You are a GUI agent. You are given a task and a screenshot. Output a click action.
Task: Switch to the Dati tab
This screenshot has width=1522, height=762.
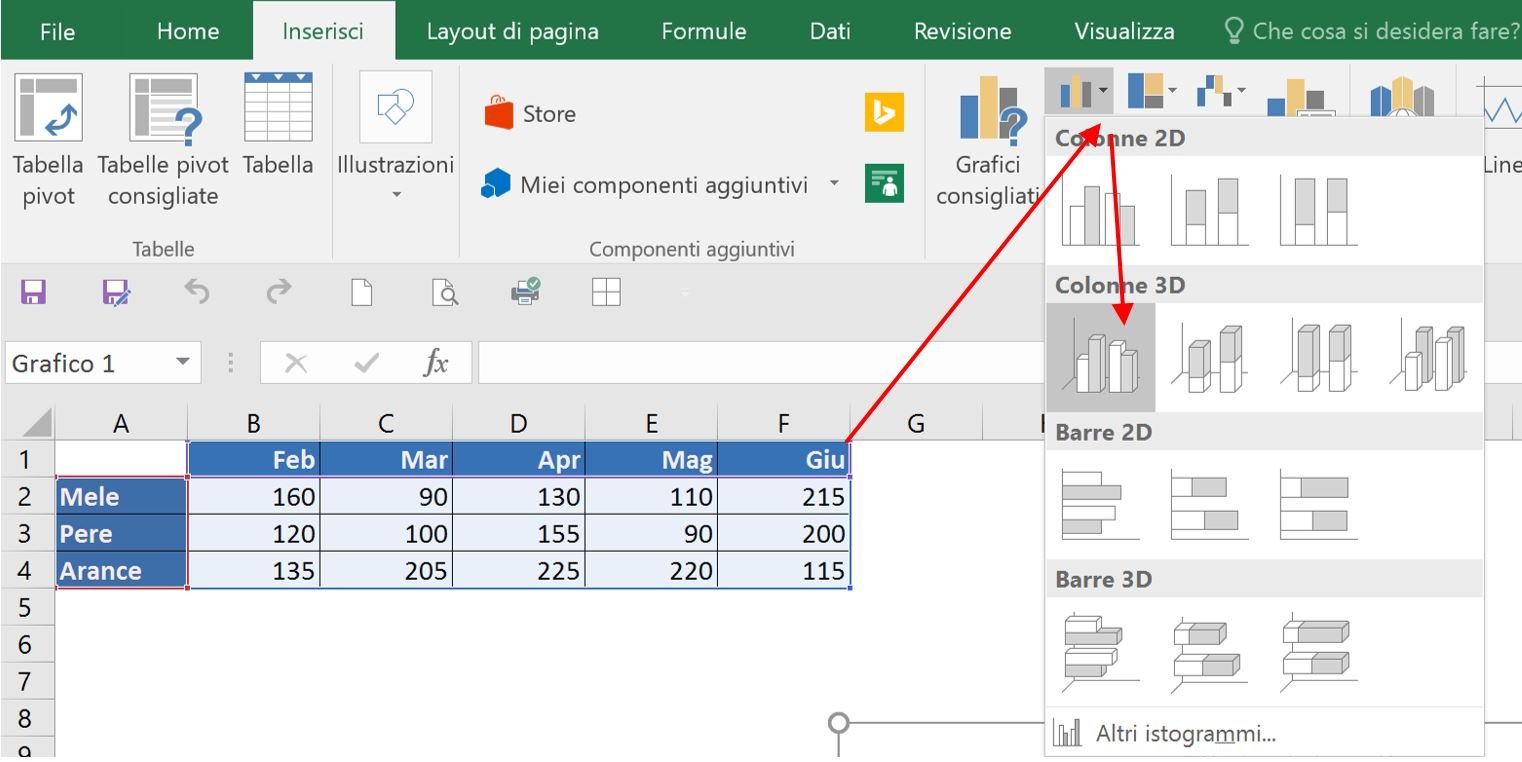point(830,31)
